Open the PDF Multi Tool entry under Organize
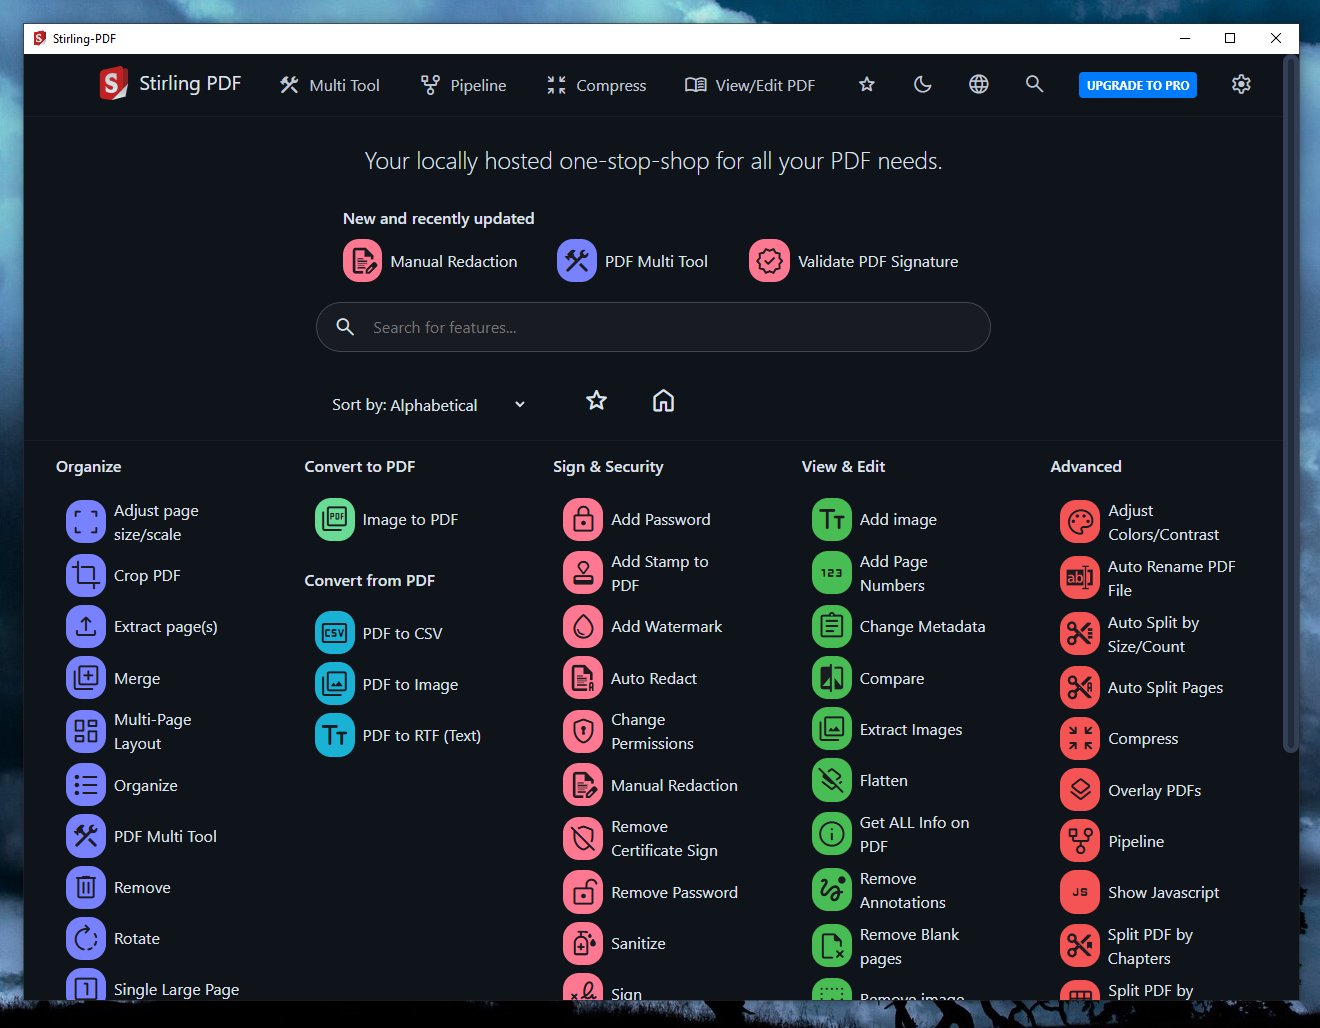Image resolution: width=1320 pixels, height=1028 pixels. pyautogui.click(x=142, y=836)
